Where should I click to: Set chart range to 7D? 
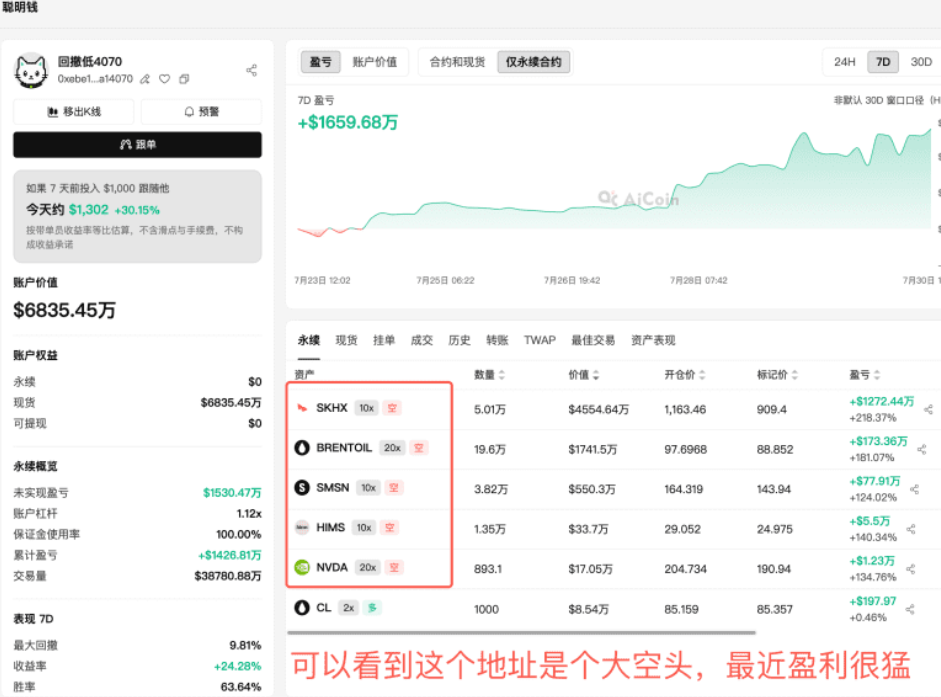(883, 62)
